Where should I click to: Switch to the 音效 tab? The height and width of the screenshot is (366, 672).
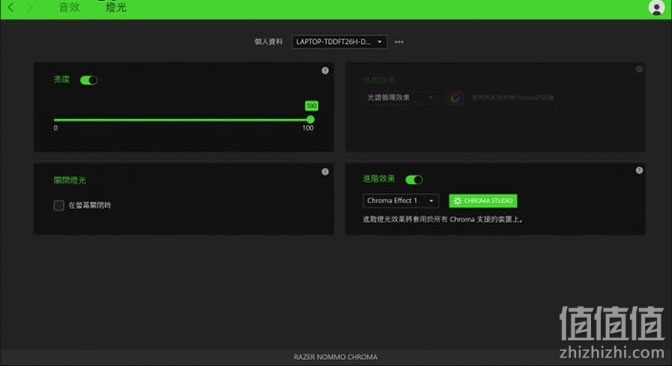(x=69, y=7)
